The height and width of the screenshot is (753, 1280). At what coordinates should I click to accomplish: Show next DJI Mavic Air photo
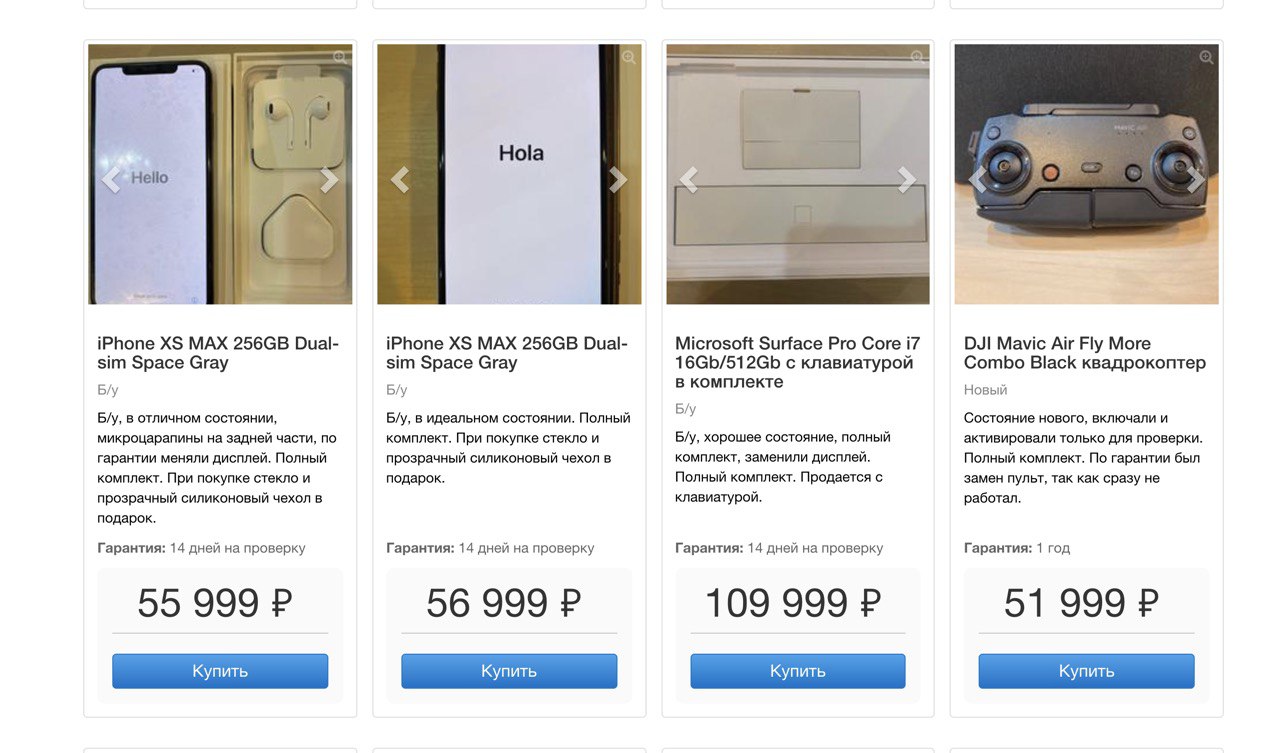(x=1196, y=180)
